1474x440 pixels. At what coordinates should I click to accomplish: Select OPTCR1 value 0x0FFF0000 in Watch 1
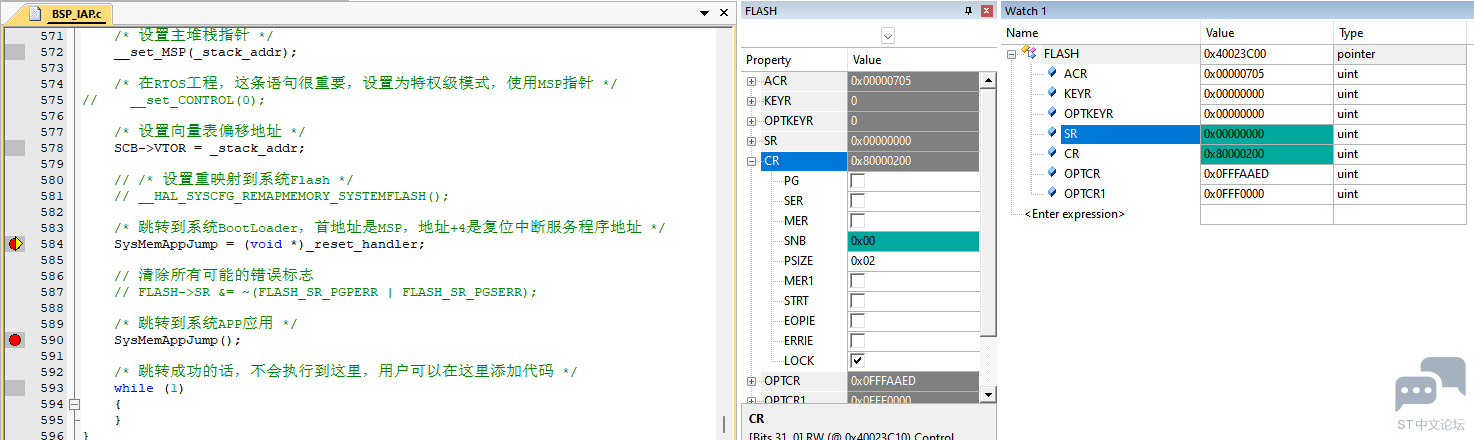click(1267, 194)
